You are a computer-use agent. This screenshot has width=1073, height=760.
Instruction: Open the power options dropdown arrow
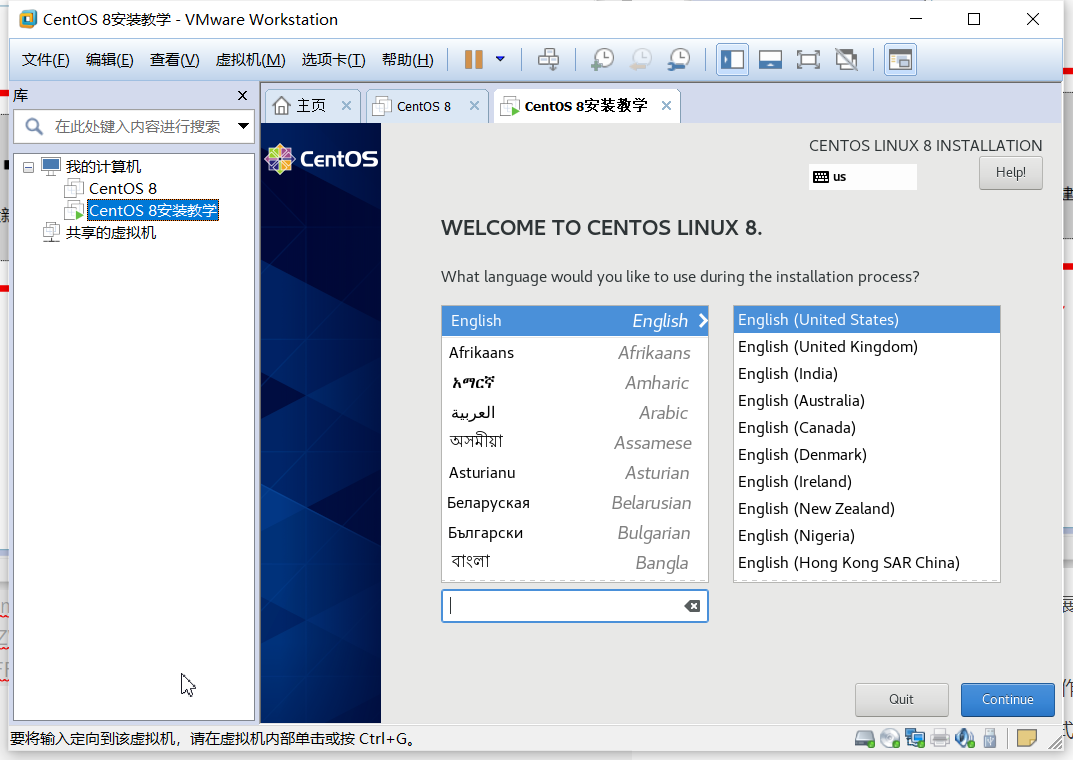pos(500,60)
